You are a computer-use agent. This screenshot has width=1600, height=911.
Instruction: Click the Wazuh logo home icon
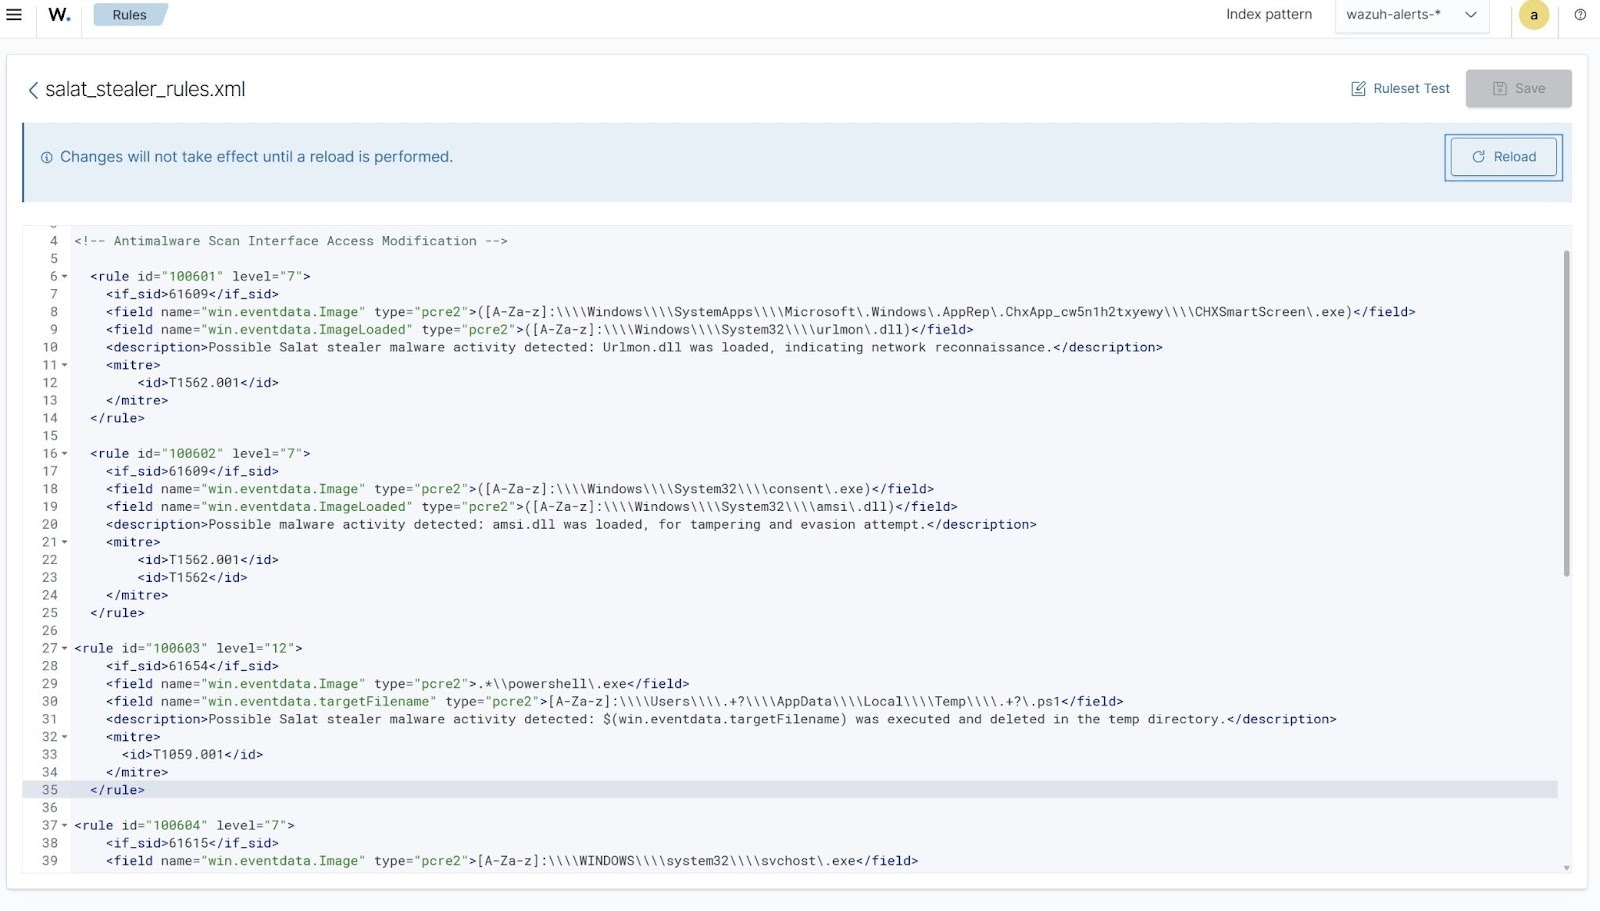click(x=59, y=15)
